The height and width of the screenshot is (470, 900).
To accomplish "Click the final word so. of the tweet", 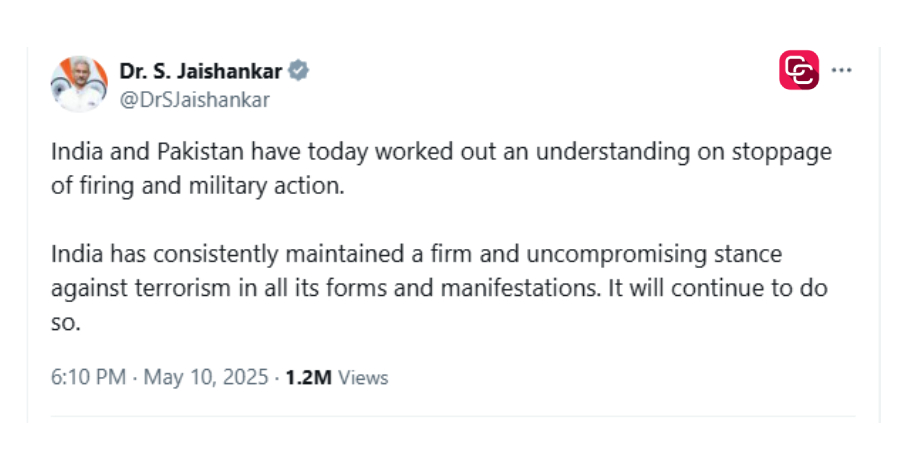I will [x=65, y=324].
